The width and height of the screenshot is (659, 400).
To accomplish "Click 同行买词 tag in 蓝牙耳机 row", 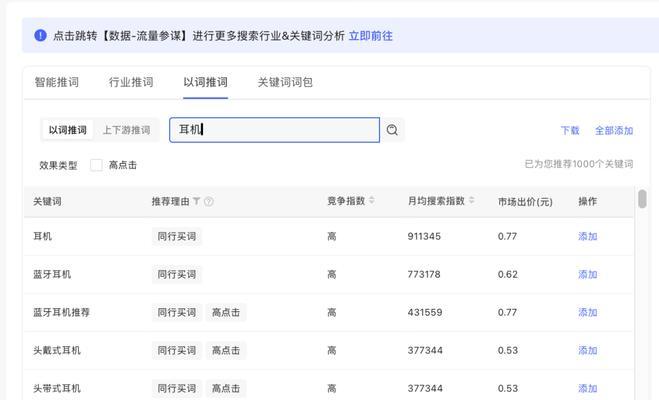I will pos(177,275).
